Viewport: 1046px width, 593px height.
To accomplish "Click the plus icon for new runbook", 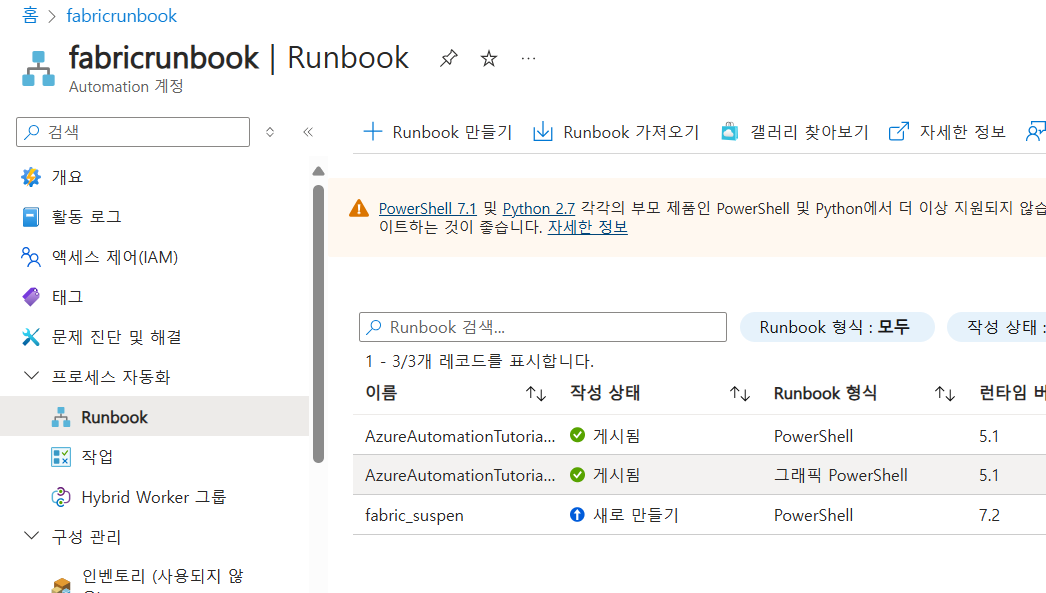I will (373, 131).
